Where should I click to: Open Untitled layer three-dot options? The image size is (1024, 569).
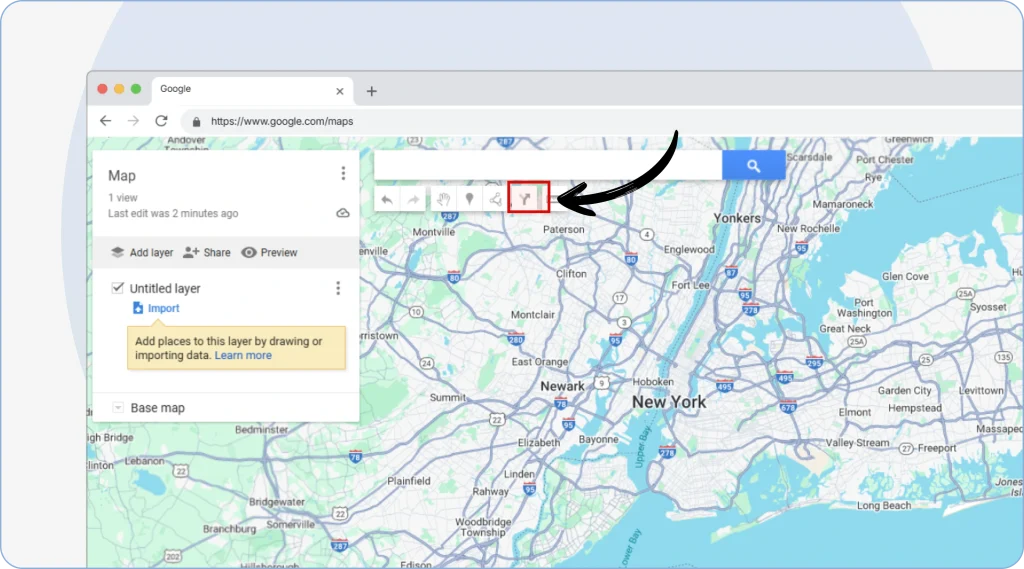(x=338, y=288)
